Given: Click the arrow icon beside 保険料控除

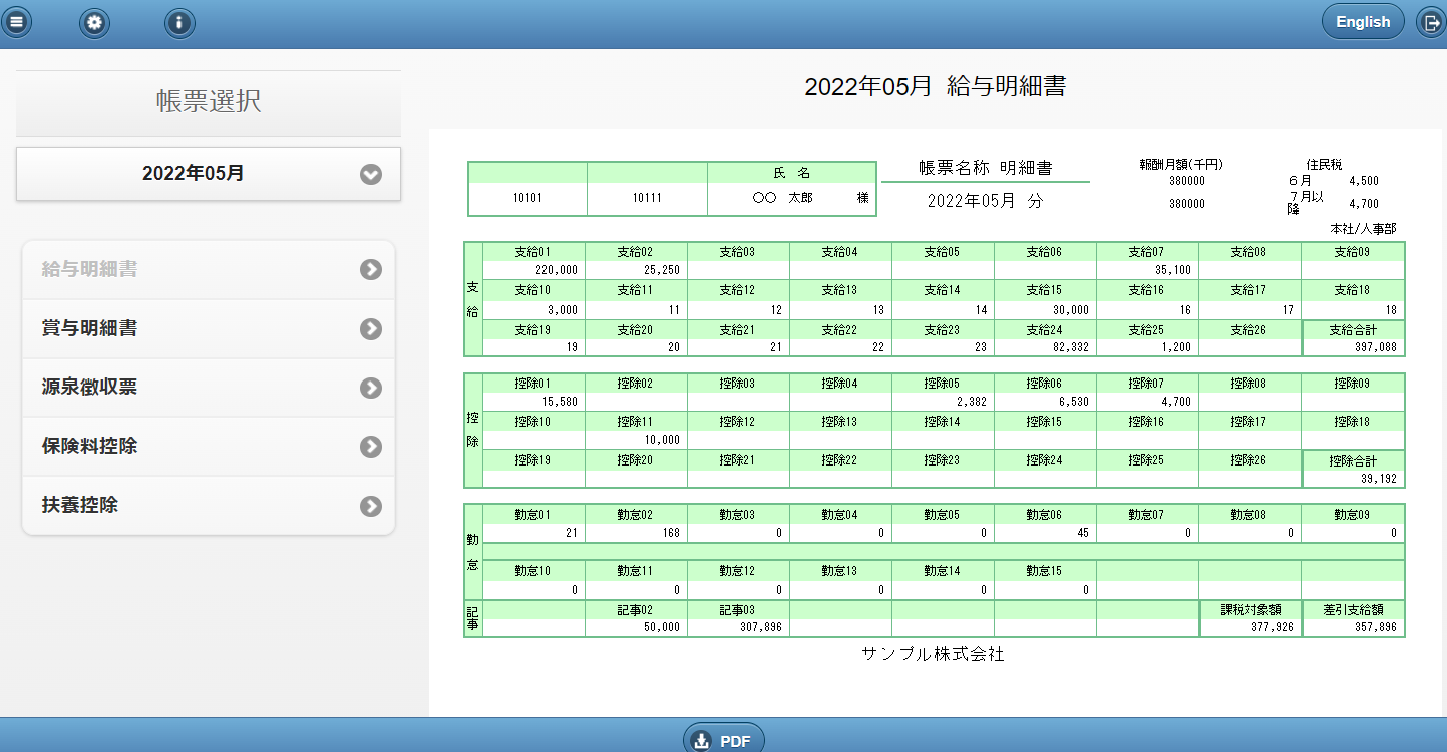Looking at the screenshot, I should pyautogui.click(x=371, y=446).
